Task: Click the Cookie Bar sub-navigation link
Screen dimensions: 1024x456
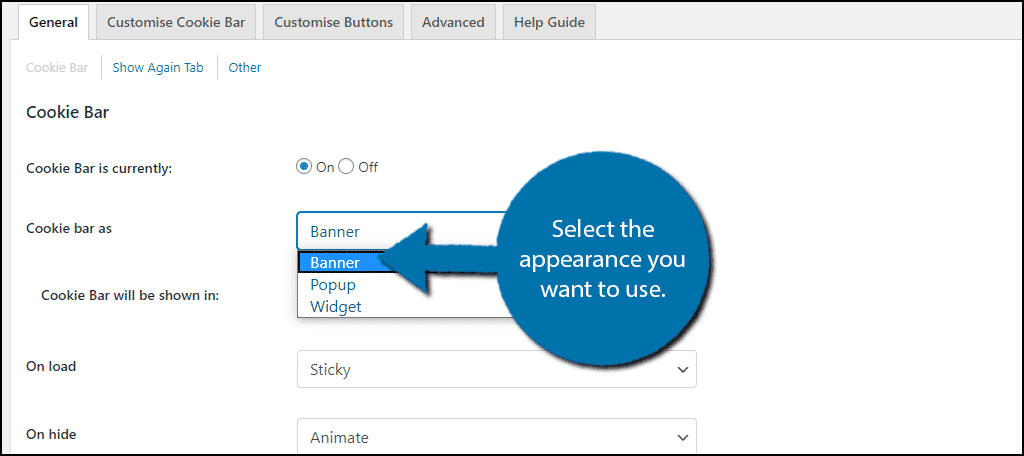Action: click(x=57, y=67)
